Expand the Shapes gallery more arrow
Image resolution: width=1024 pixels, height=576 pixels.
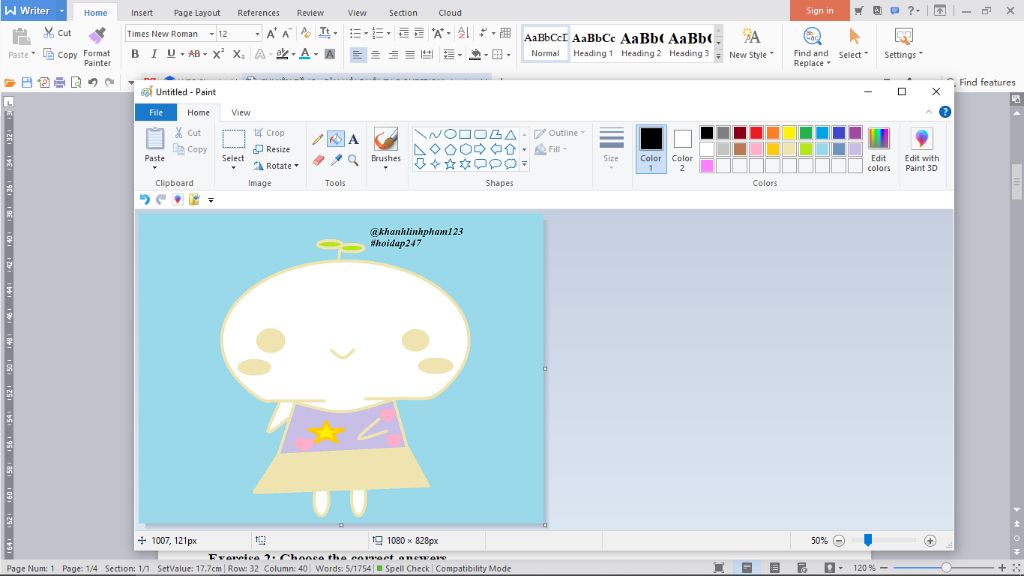(524, 165)
